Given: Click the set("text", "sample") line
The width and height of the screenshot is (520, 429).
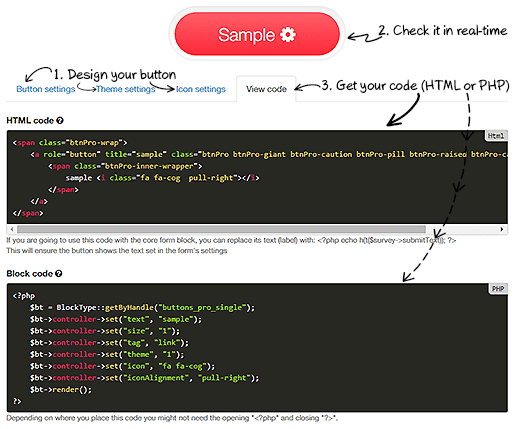Looking at the screenshot, I should pyautogui.click(x=116, y=319).
